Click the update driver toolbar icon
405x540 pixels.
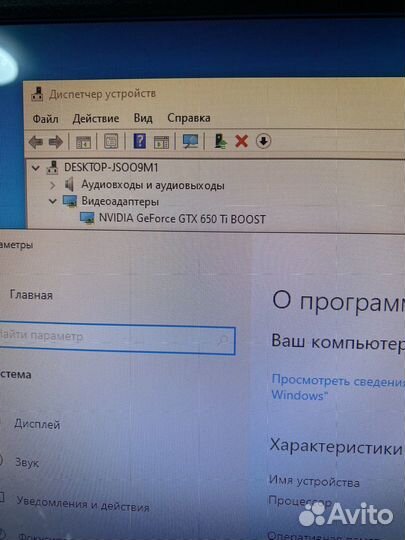point(220,141)
